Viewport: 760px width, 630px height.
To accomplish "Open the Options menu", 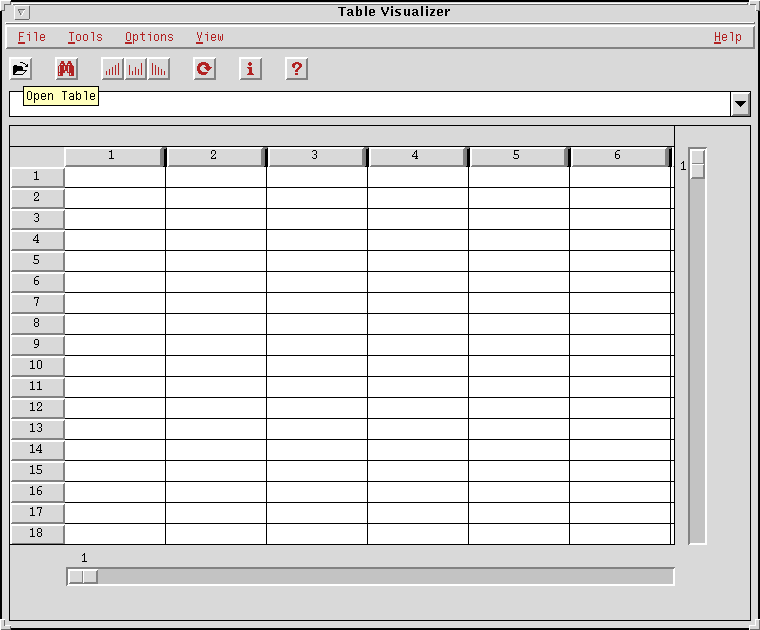I will point(149,37).
